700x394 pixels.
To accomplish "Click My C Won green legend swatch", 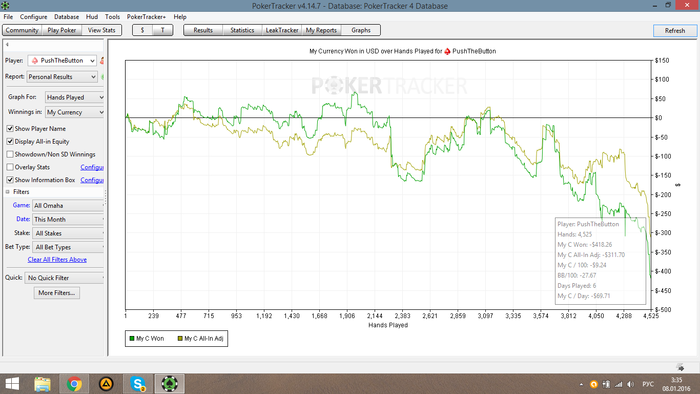I will pos(132,339).
